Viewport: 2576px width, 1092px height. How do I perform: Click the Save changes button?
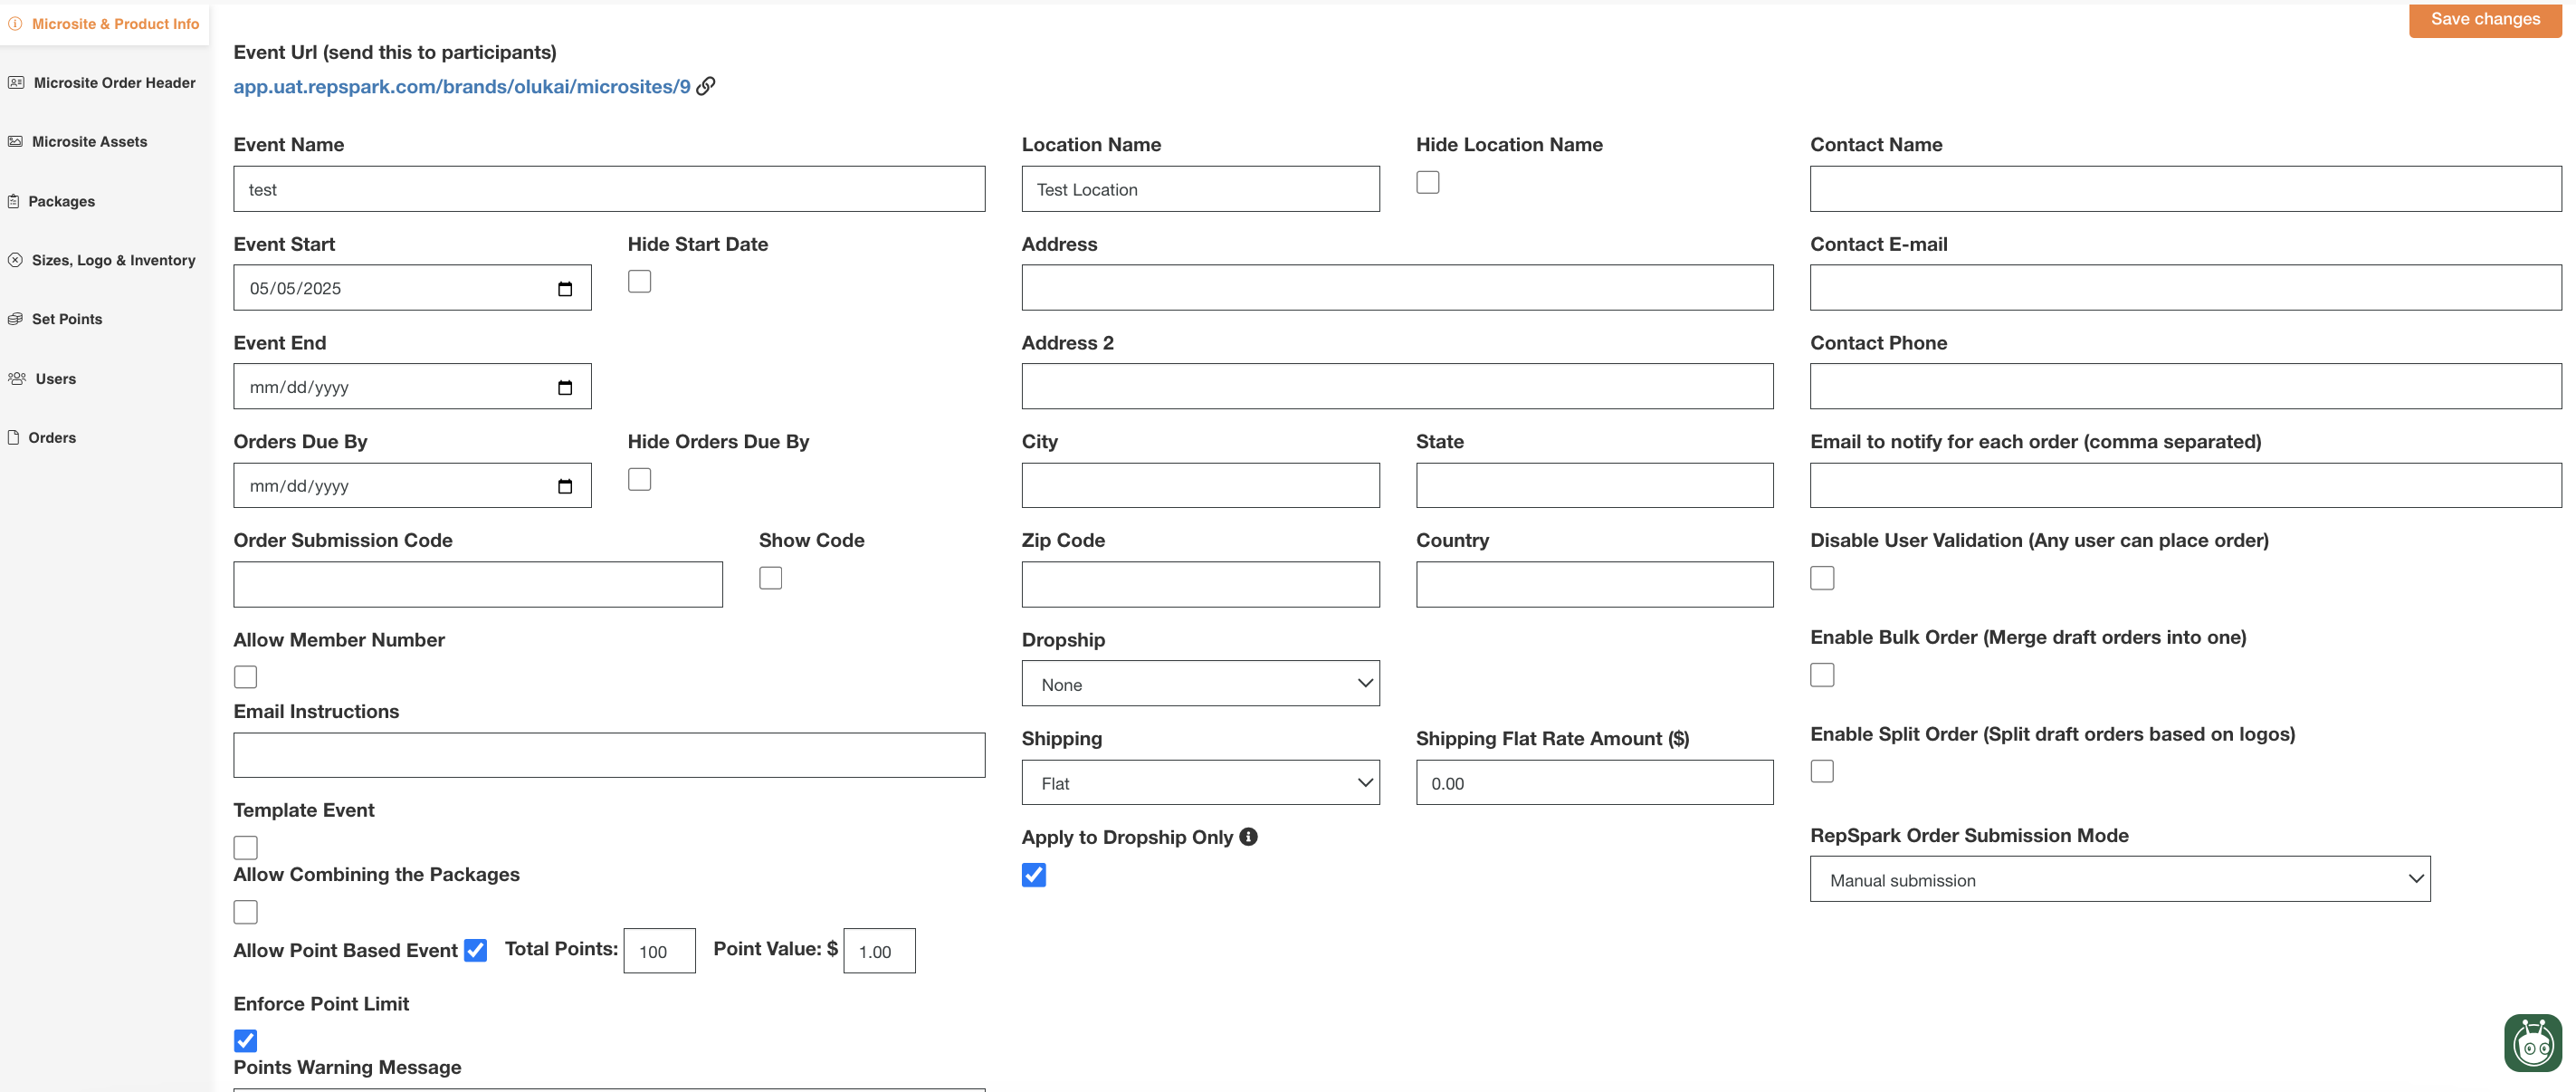(x=2485, y=19)
